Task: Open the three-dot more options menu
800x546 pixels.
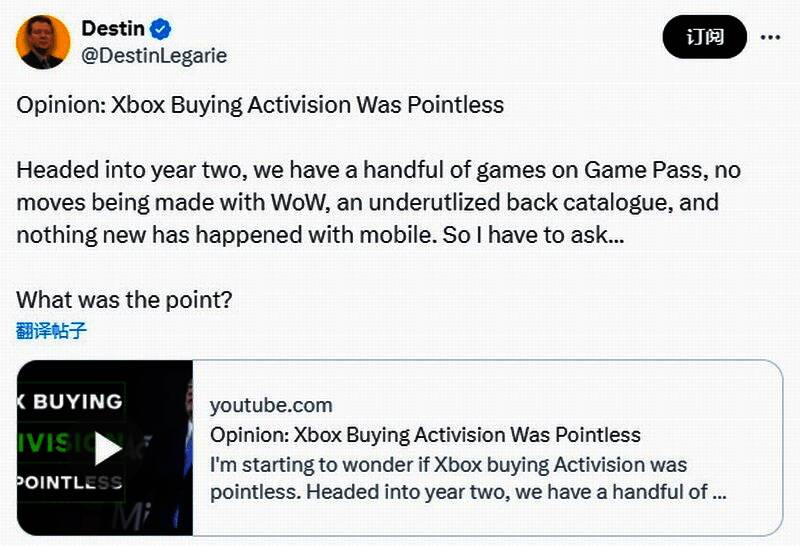Action: (x=770, y=37)
